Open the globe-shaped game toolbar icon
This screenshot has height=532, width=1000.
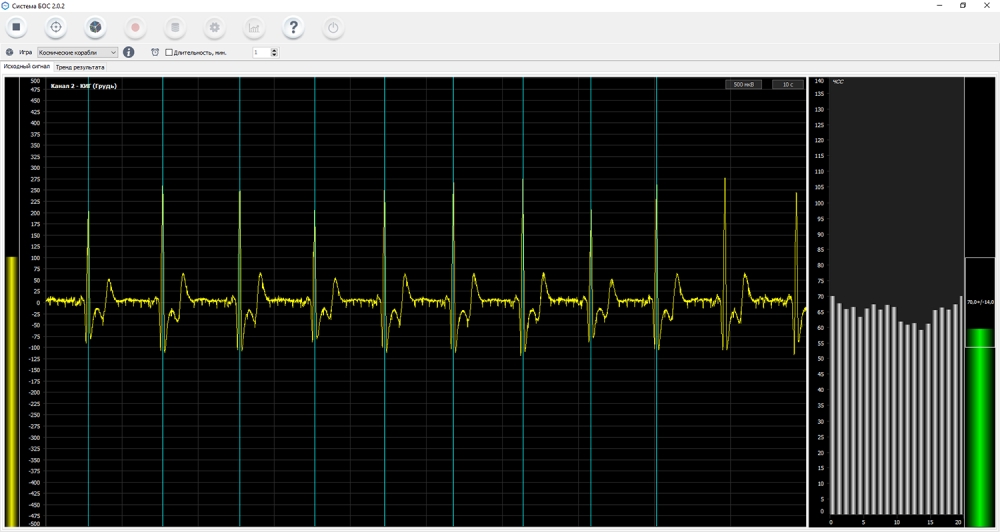(95, 28)
